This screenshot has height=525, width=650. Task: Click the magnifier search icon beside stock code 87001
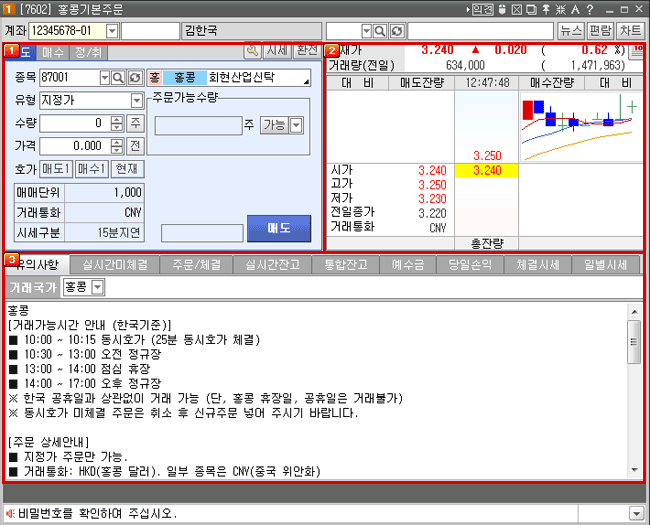coord(119,77)
